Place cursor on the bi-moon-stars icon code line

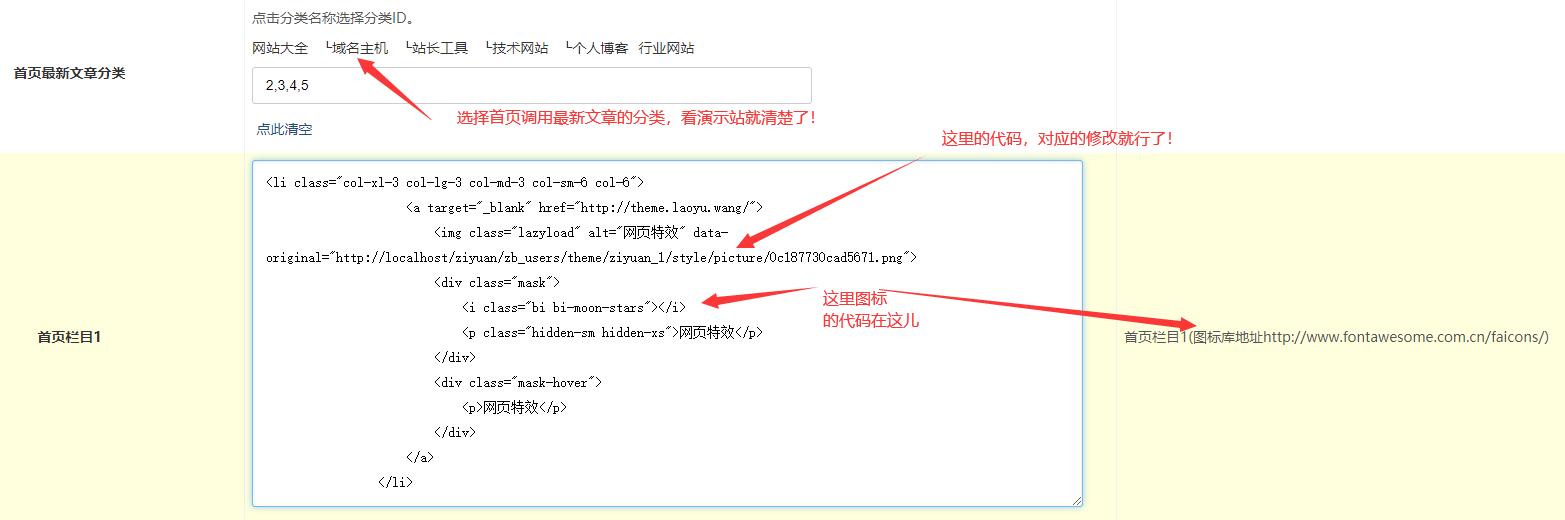(574, 307)
